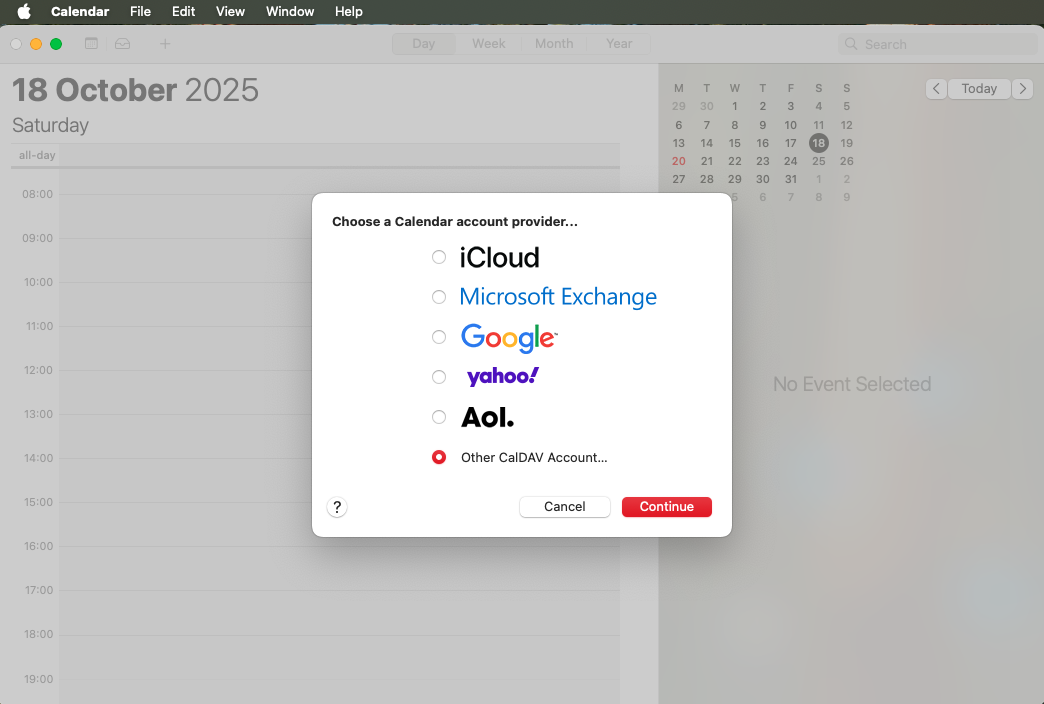Open the Window menu
The width and height of the screenshot is (1044, 704).
point(289,11)
